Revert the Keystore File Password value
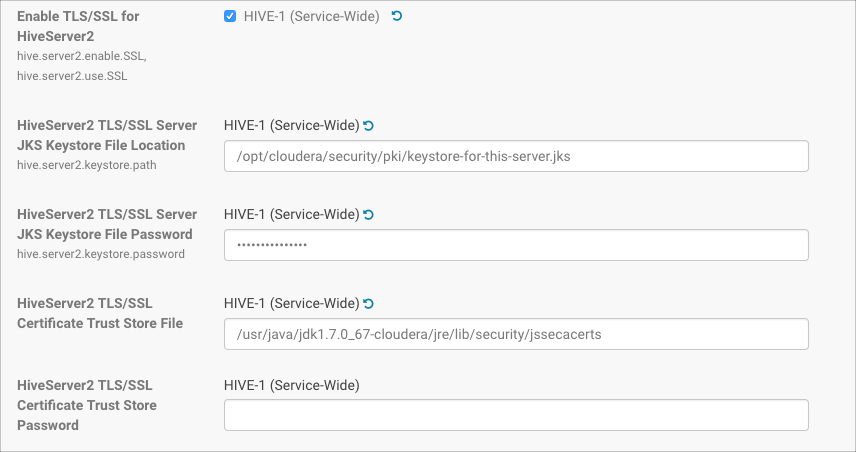The image size is (856, 452). pyautogui.click(x=369, y=214)
